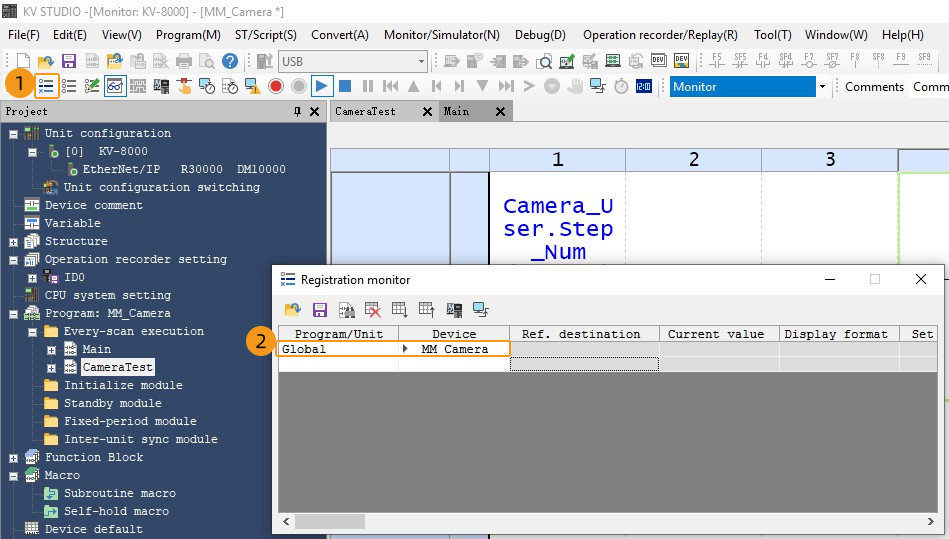
Task: Expand the Structure tree node
Action: [13, 241]
